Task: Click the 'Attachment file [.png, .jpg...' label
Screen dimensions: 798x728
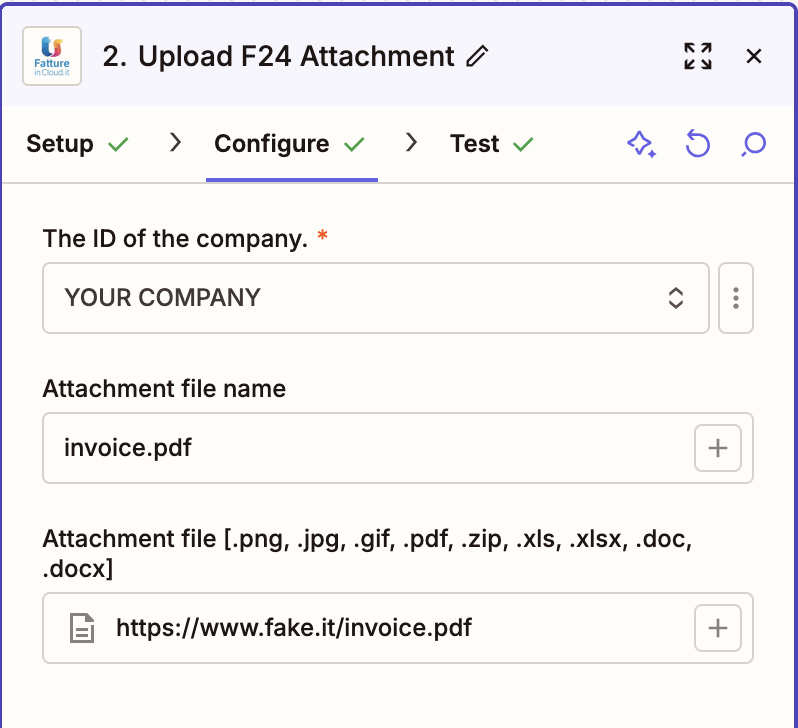Action: click(x=367, y=553)
